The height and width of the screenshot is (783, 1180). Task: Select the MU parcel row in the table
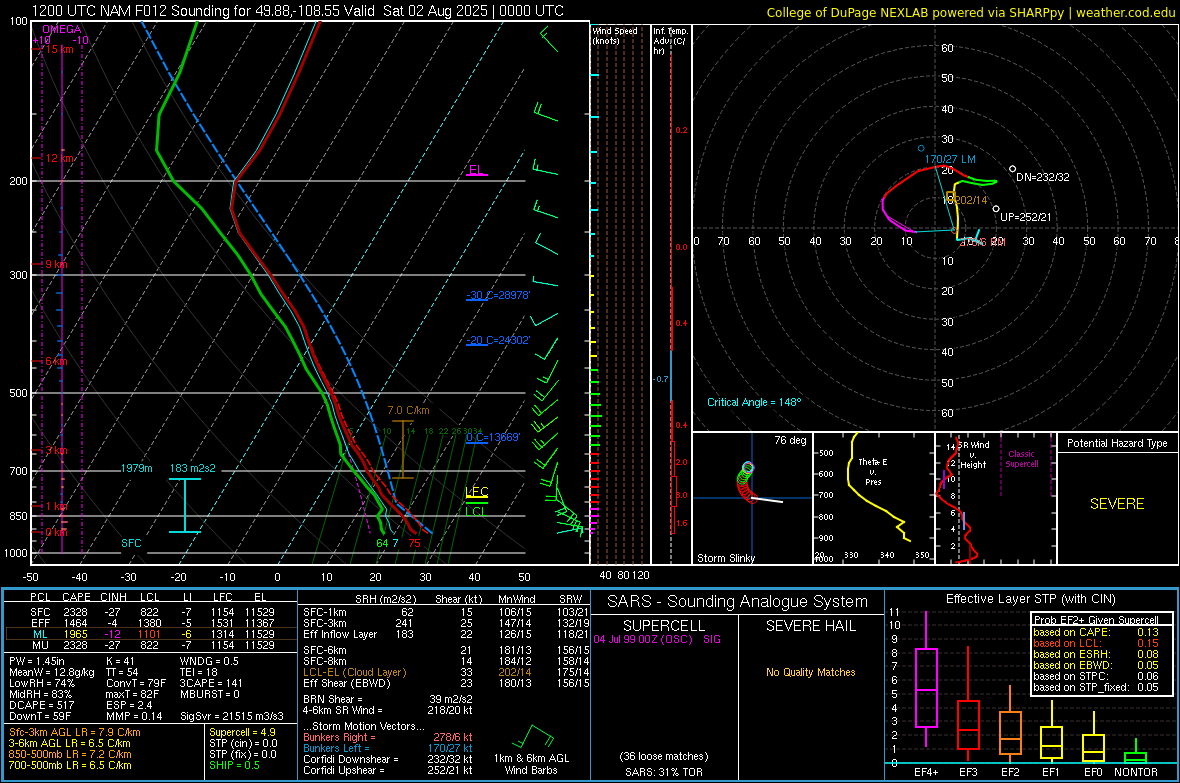(152, 645)
